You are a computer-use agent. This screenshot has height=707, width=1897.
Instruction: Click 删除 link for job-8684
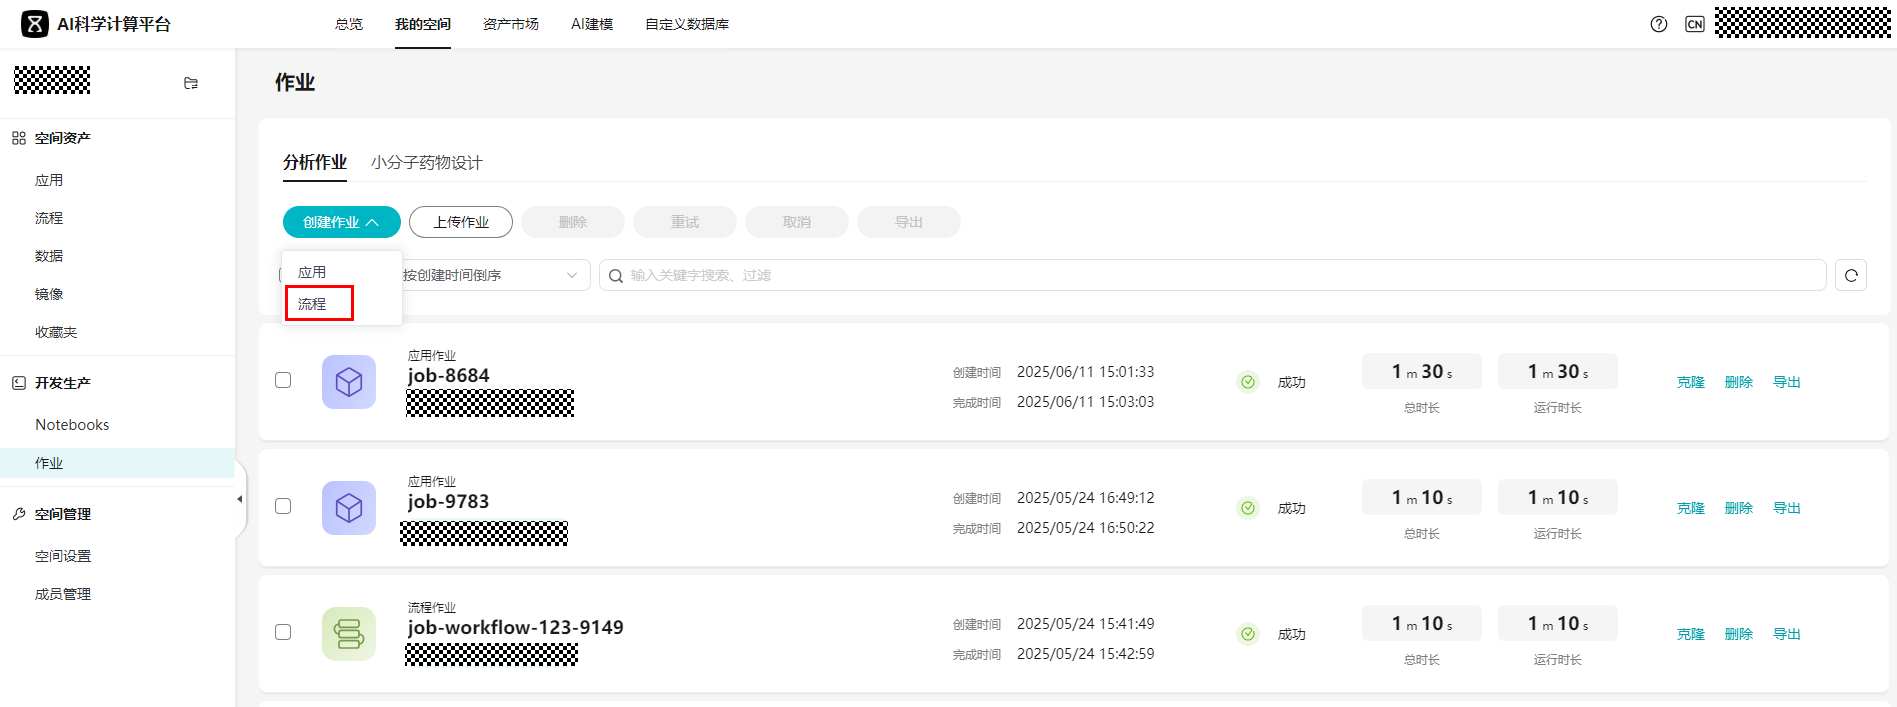pos(1739,382)
